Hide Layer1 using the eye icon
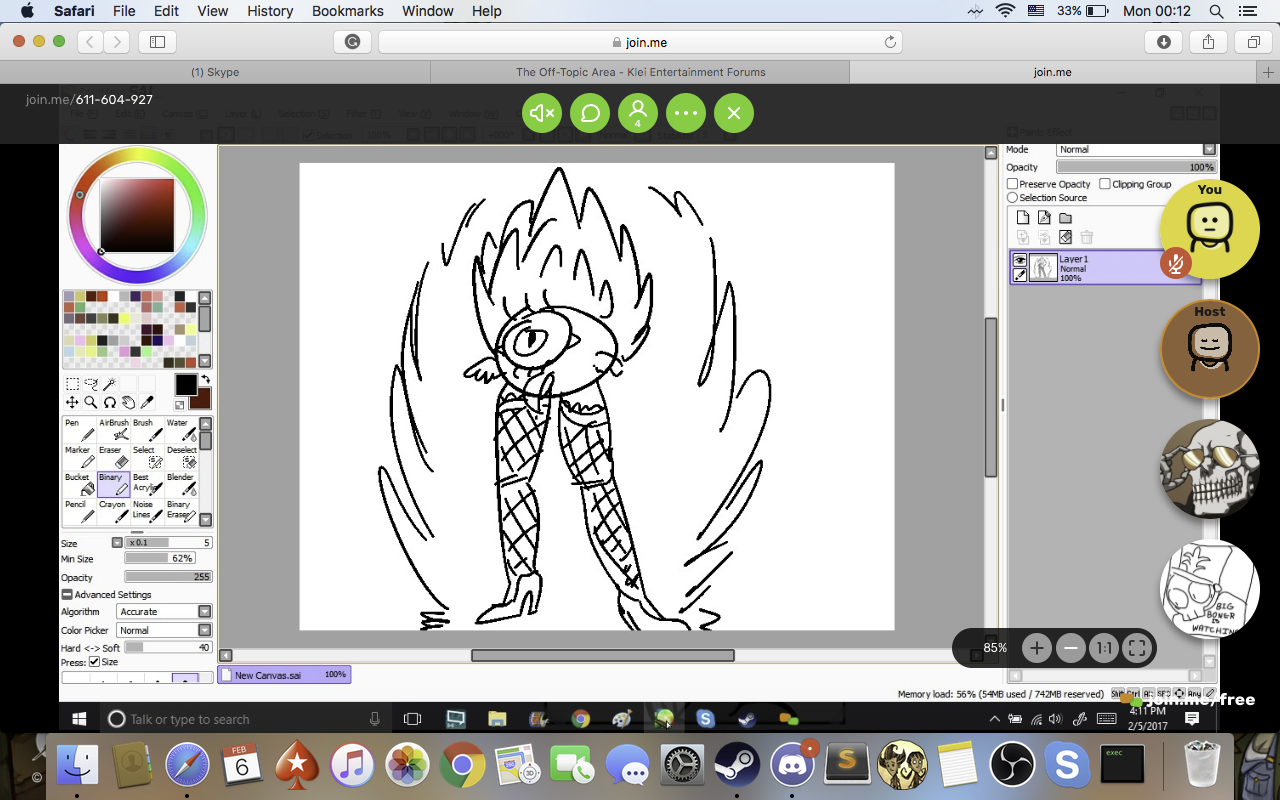The image size is (1280, 800). point(1020,260)
